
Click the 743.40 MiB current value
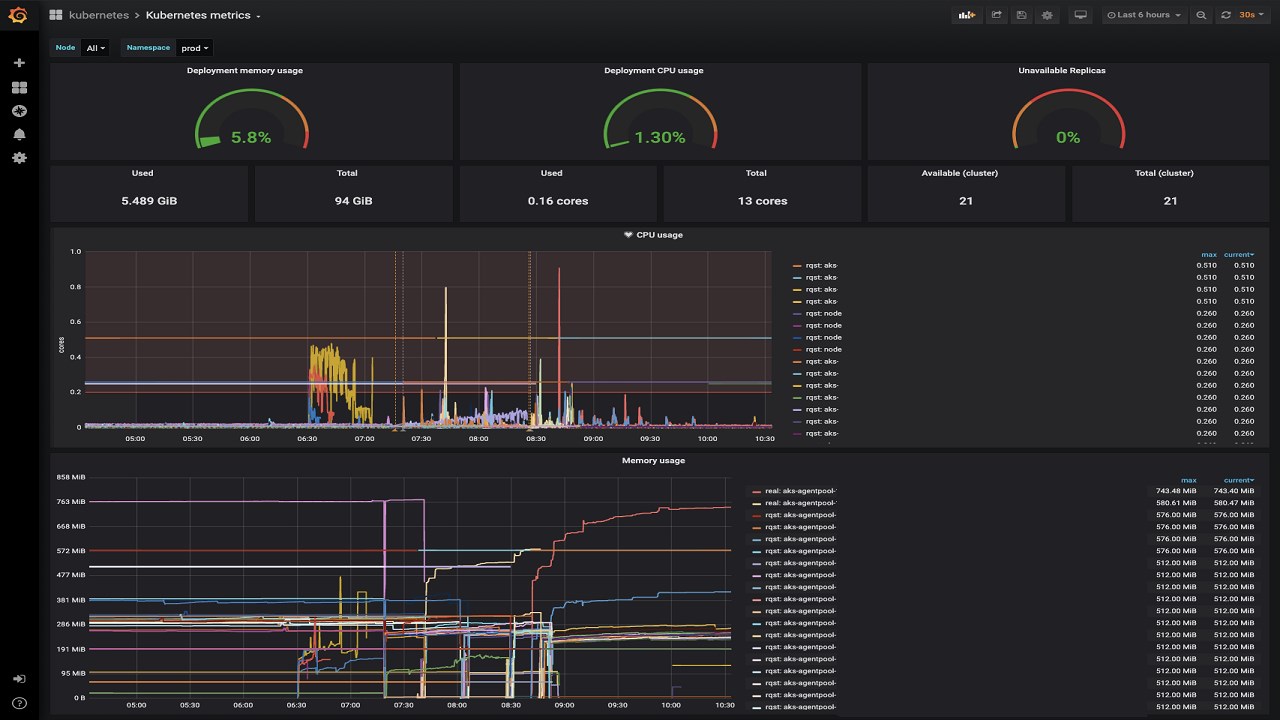point(1233,491)
